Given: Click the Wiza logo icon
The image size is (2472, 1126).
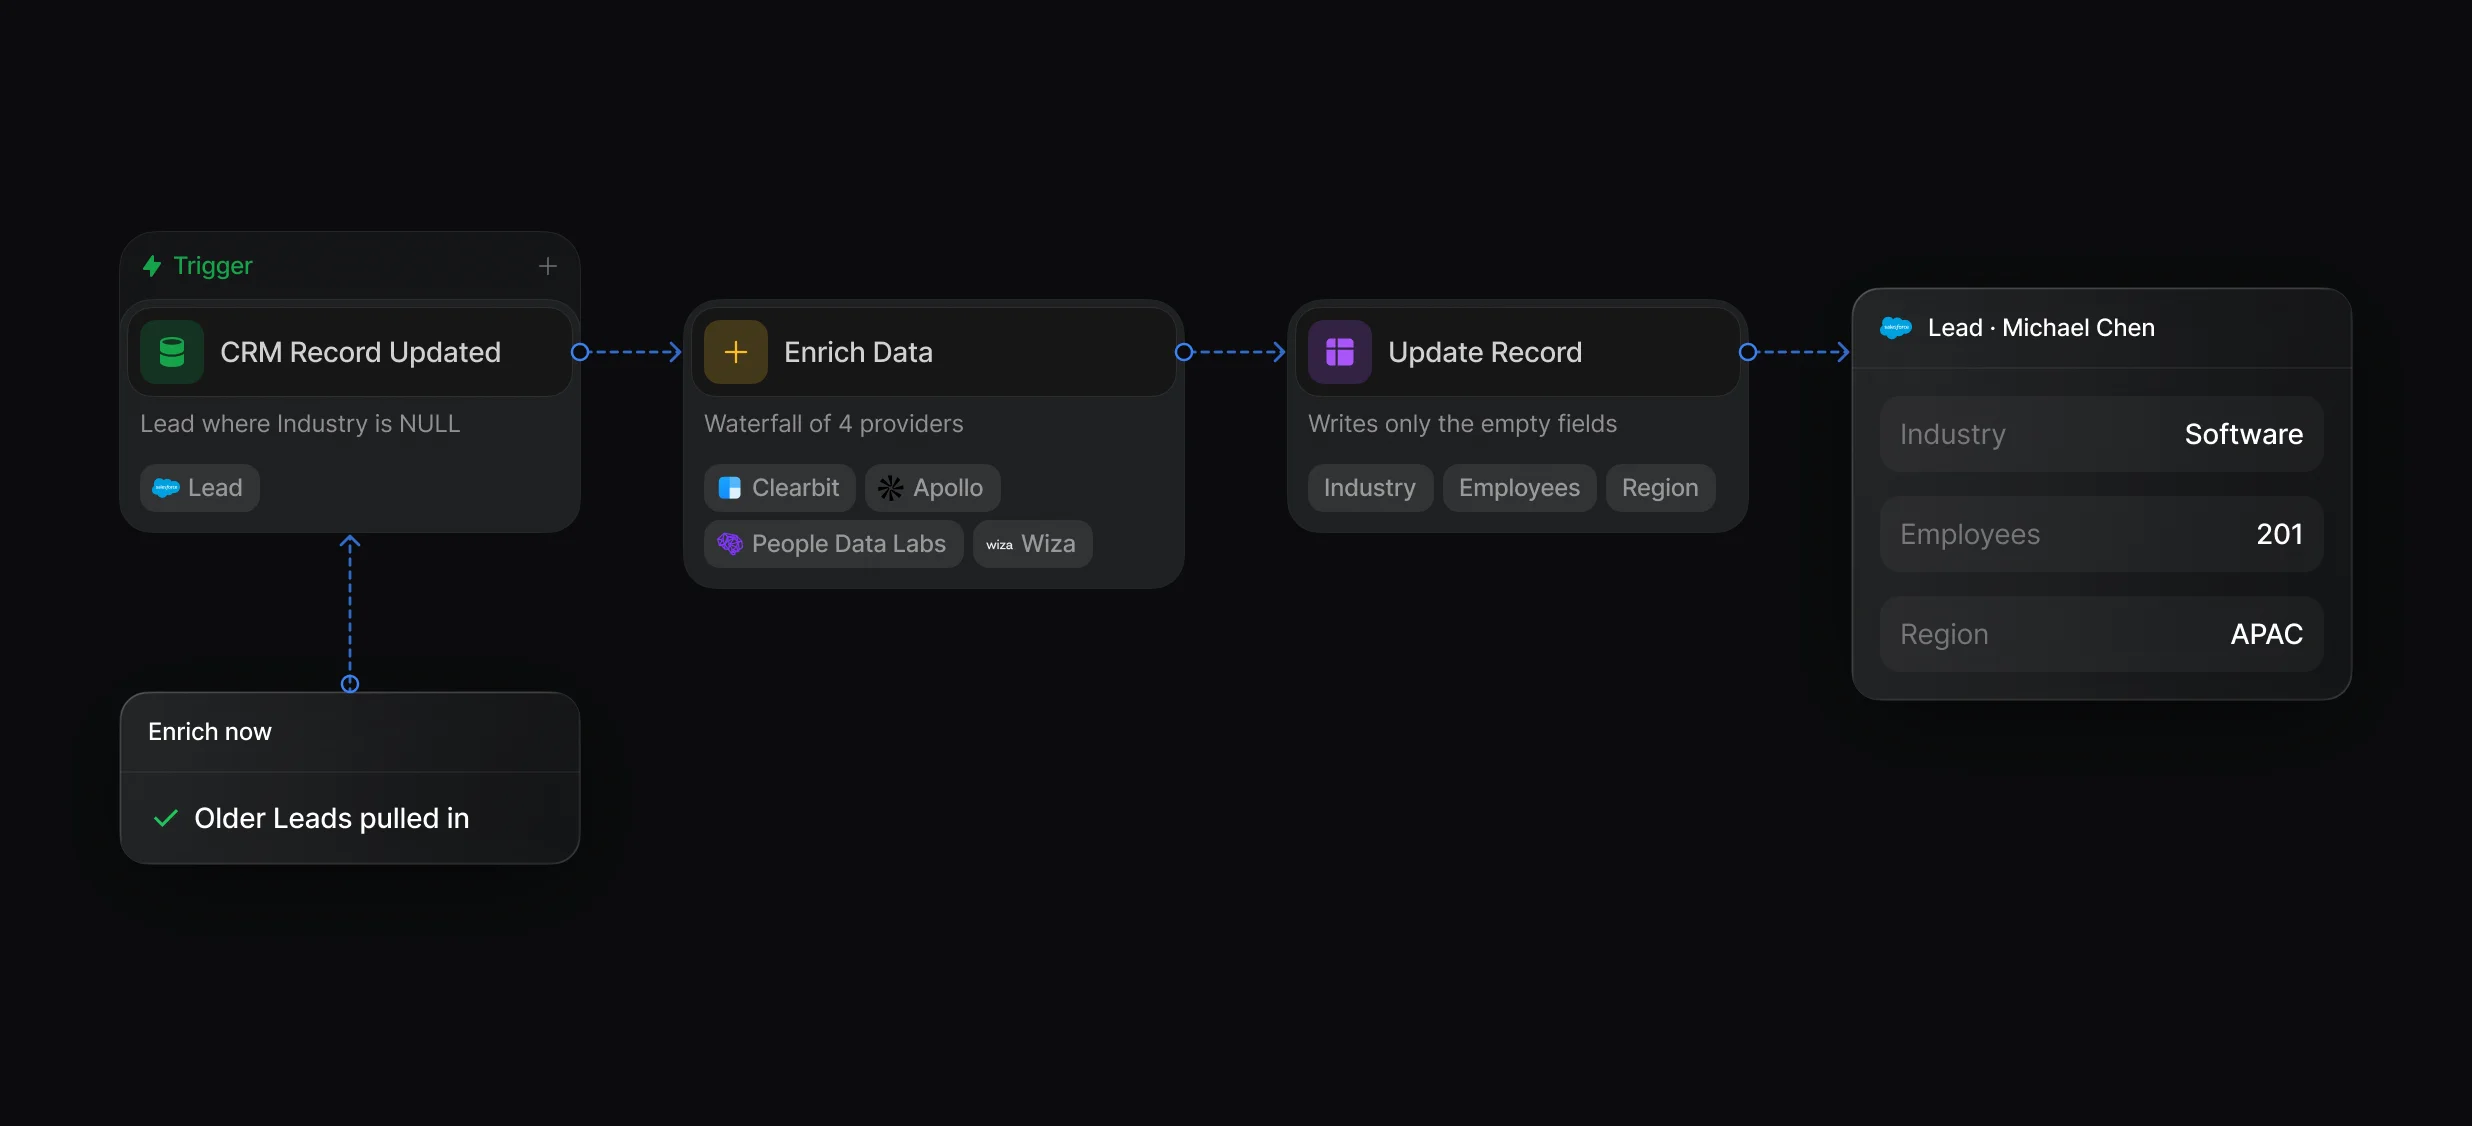Looking at the screenshot, I should (x=999, y=545).
